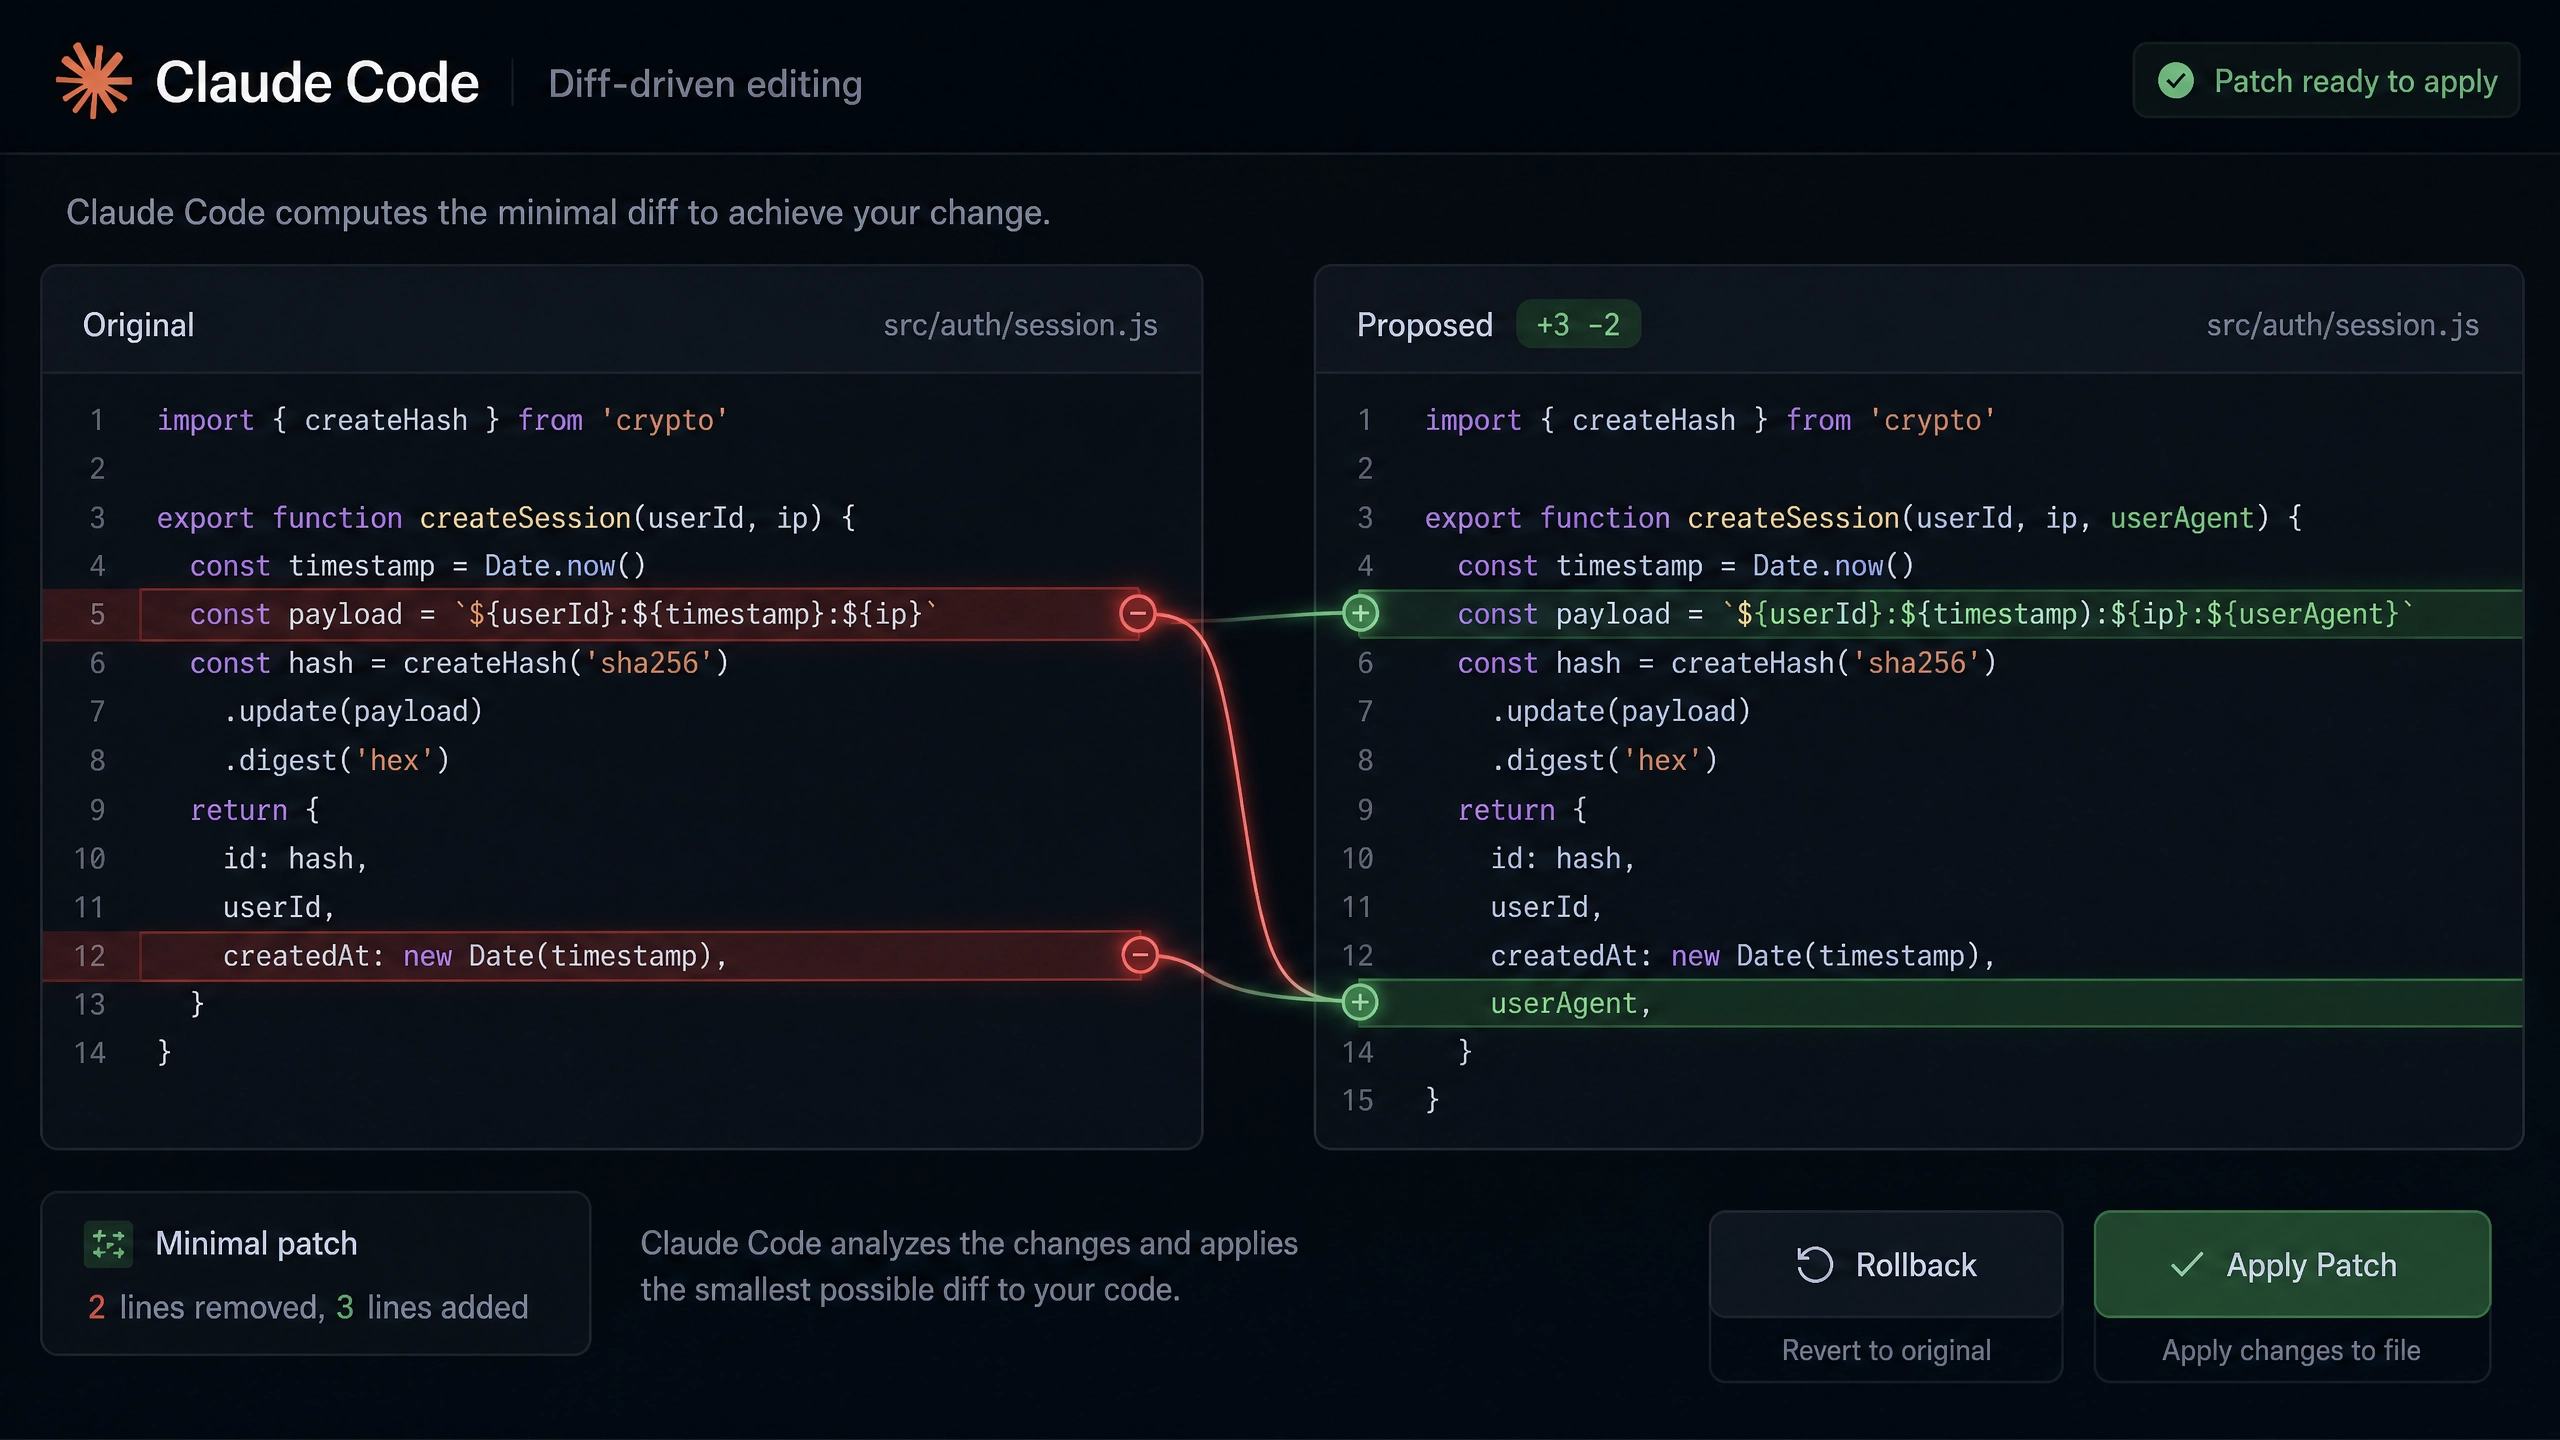
Task: Click the Diff-driven editing subtitle
Action: point(705,84)
